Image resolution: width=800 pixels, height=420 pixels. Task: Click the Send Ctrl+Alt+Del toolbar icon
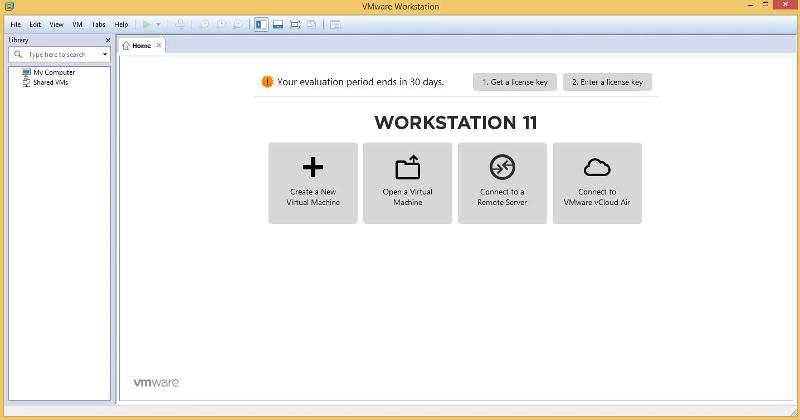[180, 24]
